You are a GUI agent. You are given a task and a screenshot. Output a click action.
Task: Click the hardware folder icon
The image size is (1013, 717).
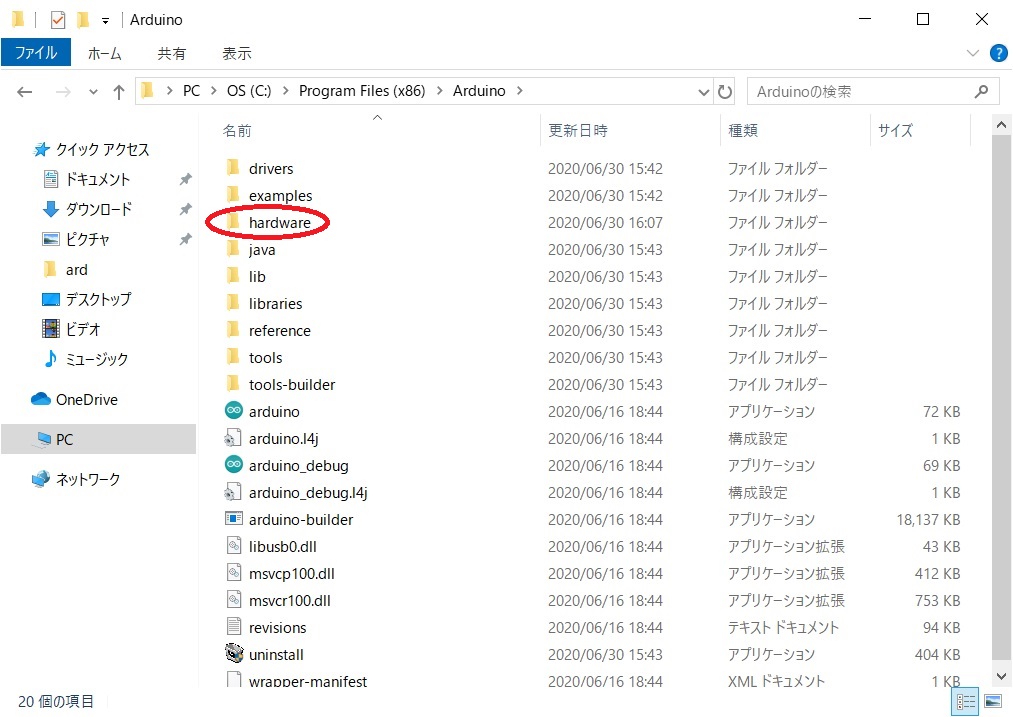(x=234, y=222)
